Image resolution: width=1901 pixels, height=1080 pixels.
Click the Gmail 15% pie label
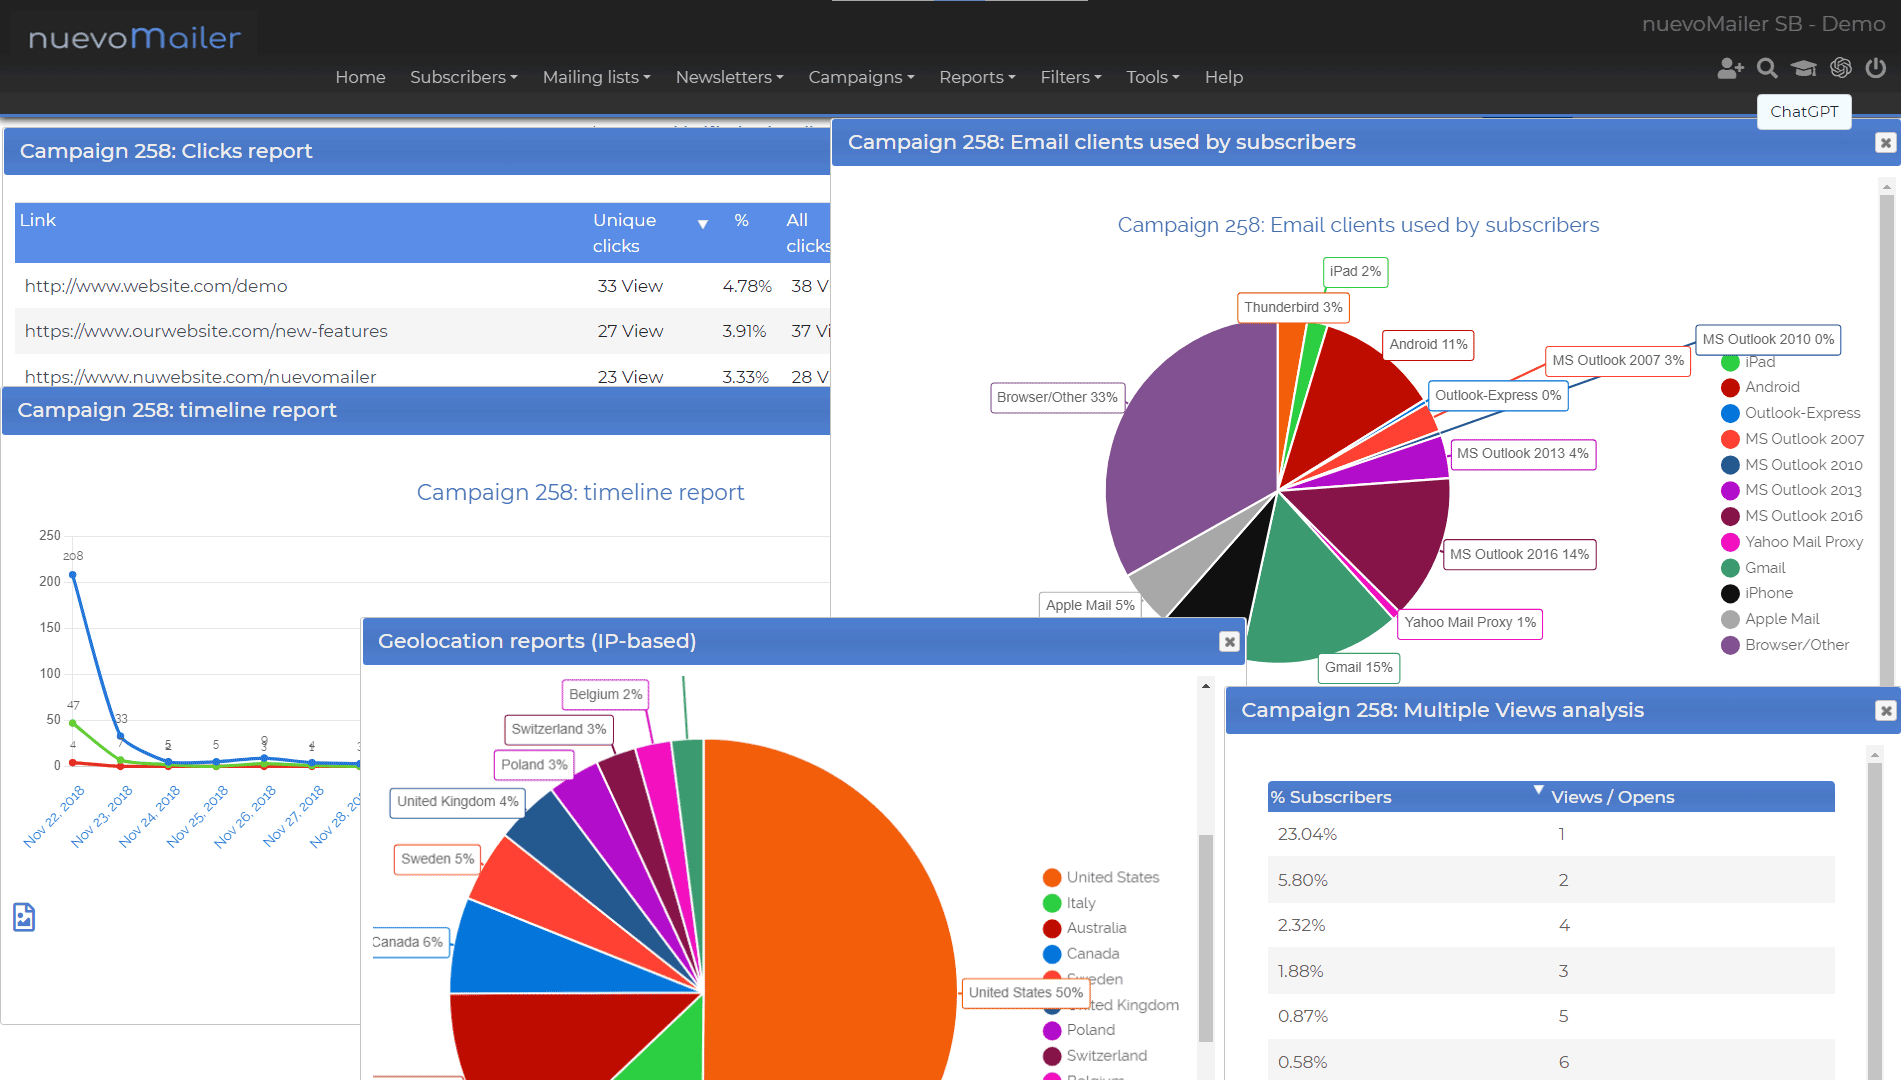[1358, 668]
